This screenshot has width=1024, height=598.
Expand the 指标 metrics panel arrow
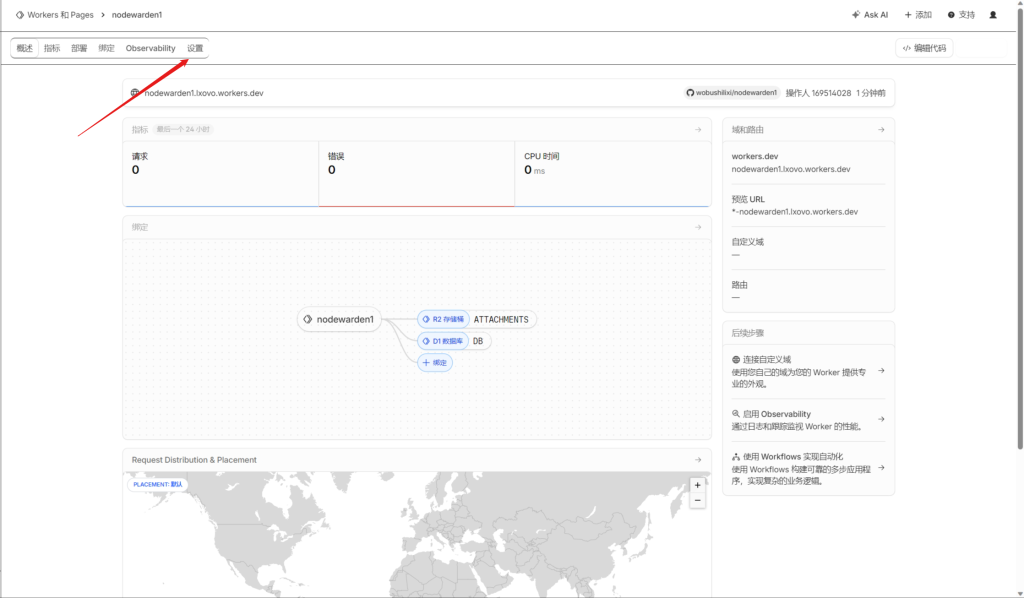point(698,129)
